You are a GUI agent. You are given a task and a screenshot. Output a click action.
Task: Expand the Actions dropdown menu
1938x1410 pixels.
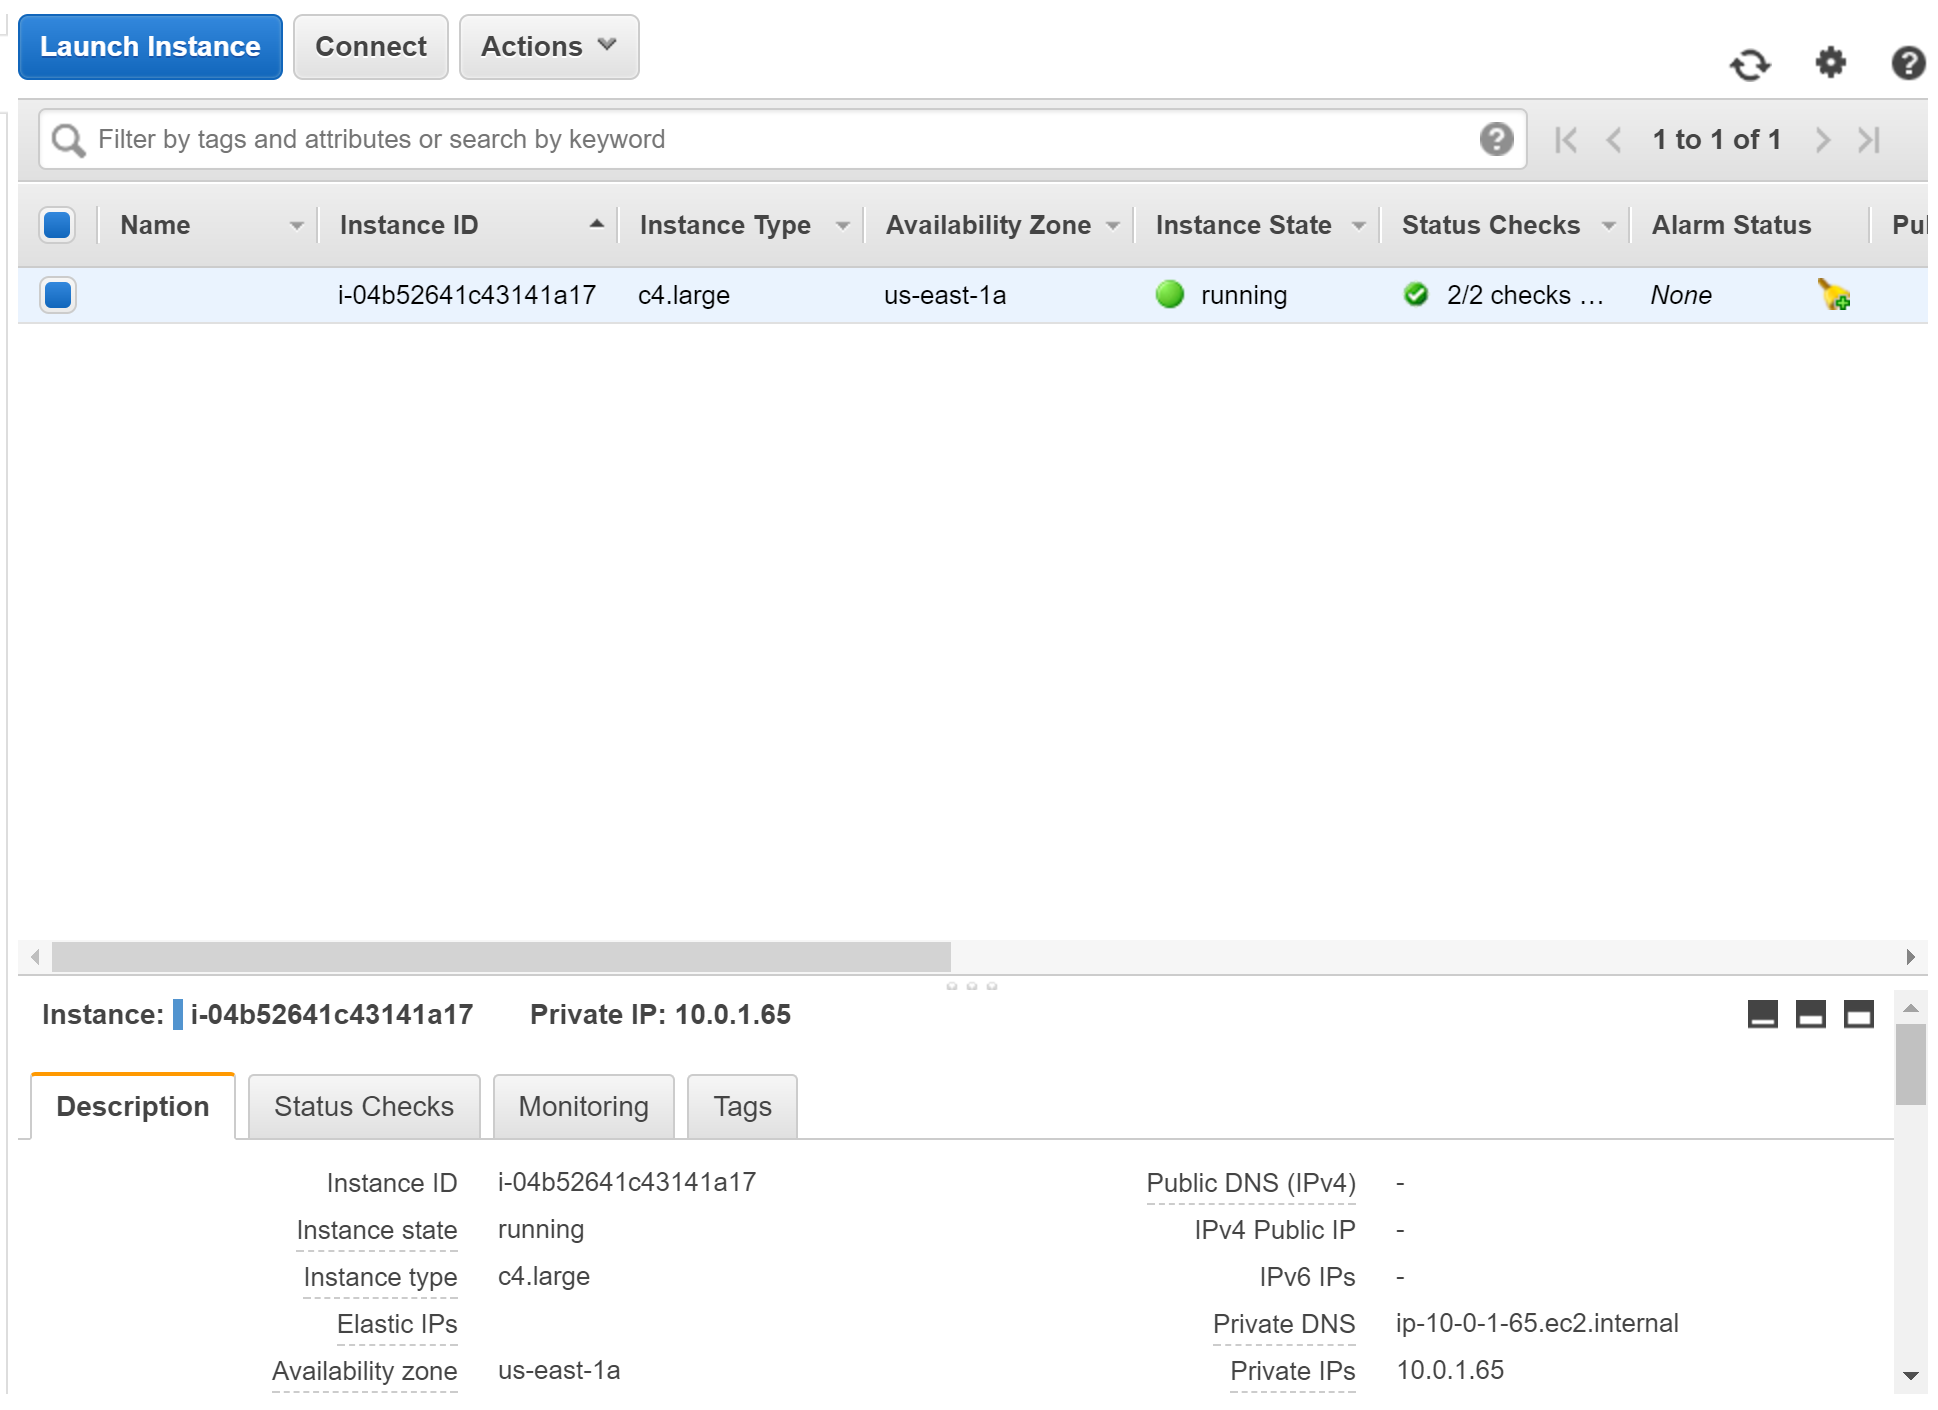pos(546,45)
